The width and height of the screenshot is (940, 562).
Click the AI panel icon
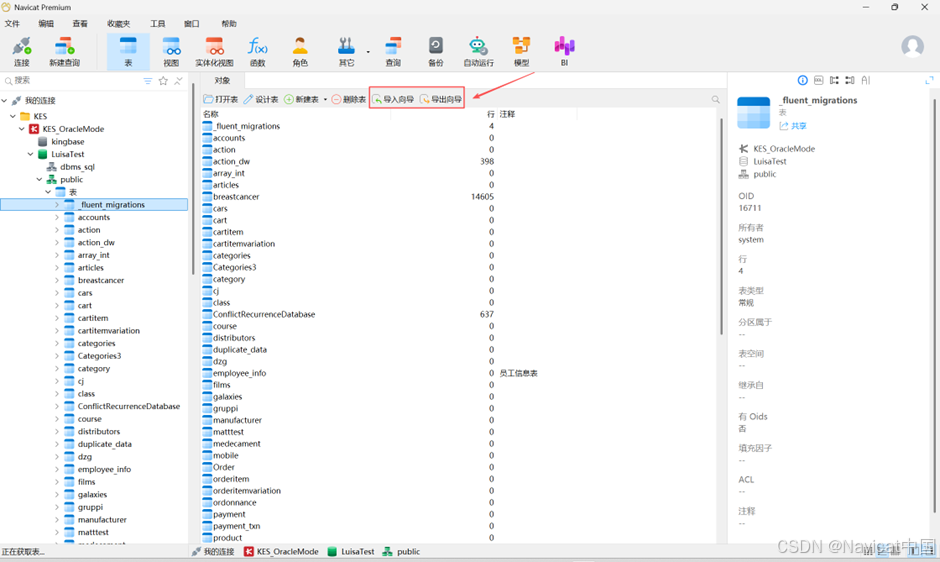866,80
